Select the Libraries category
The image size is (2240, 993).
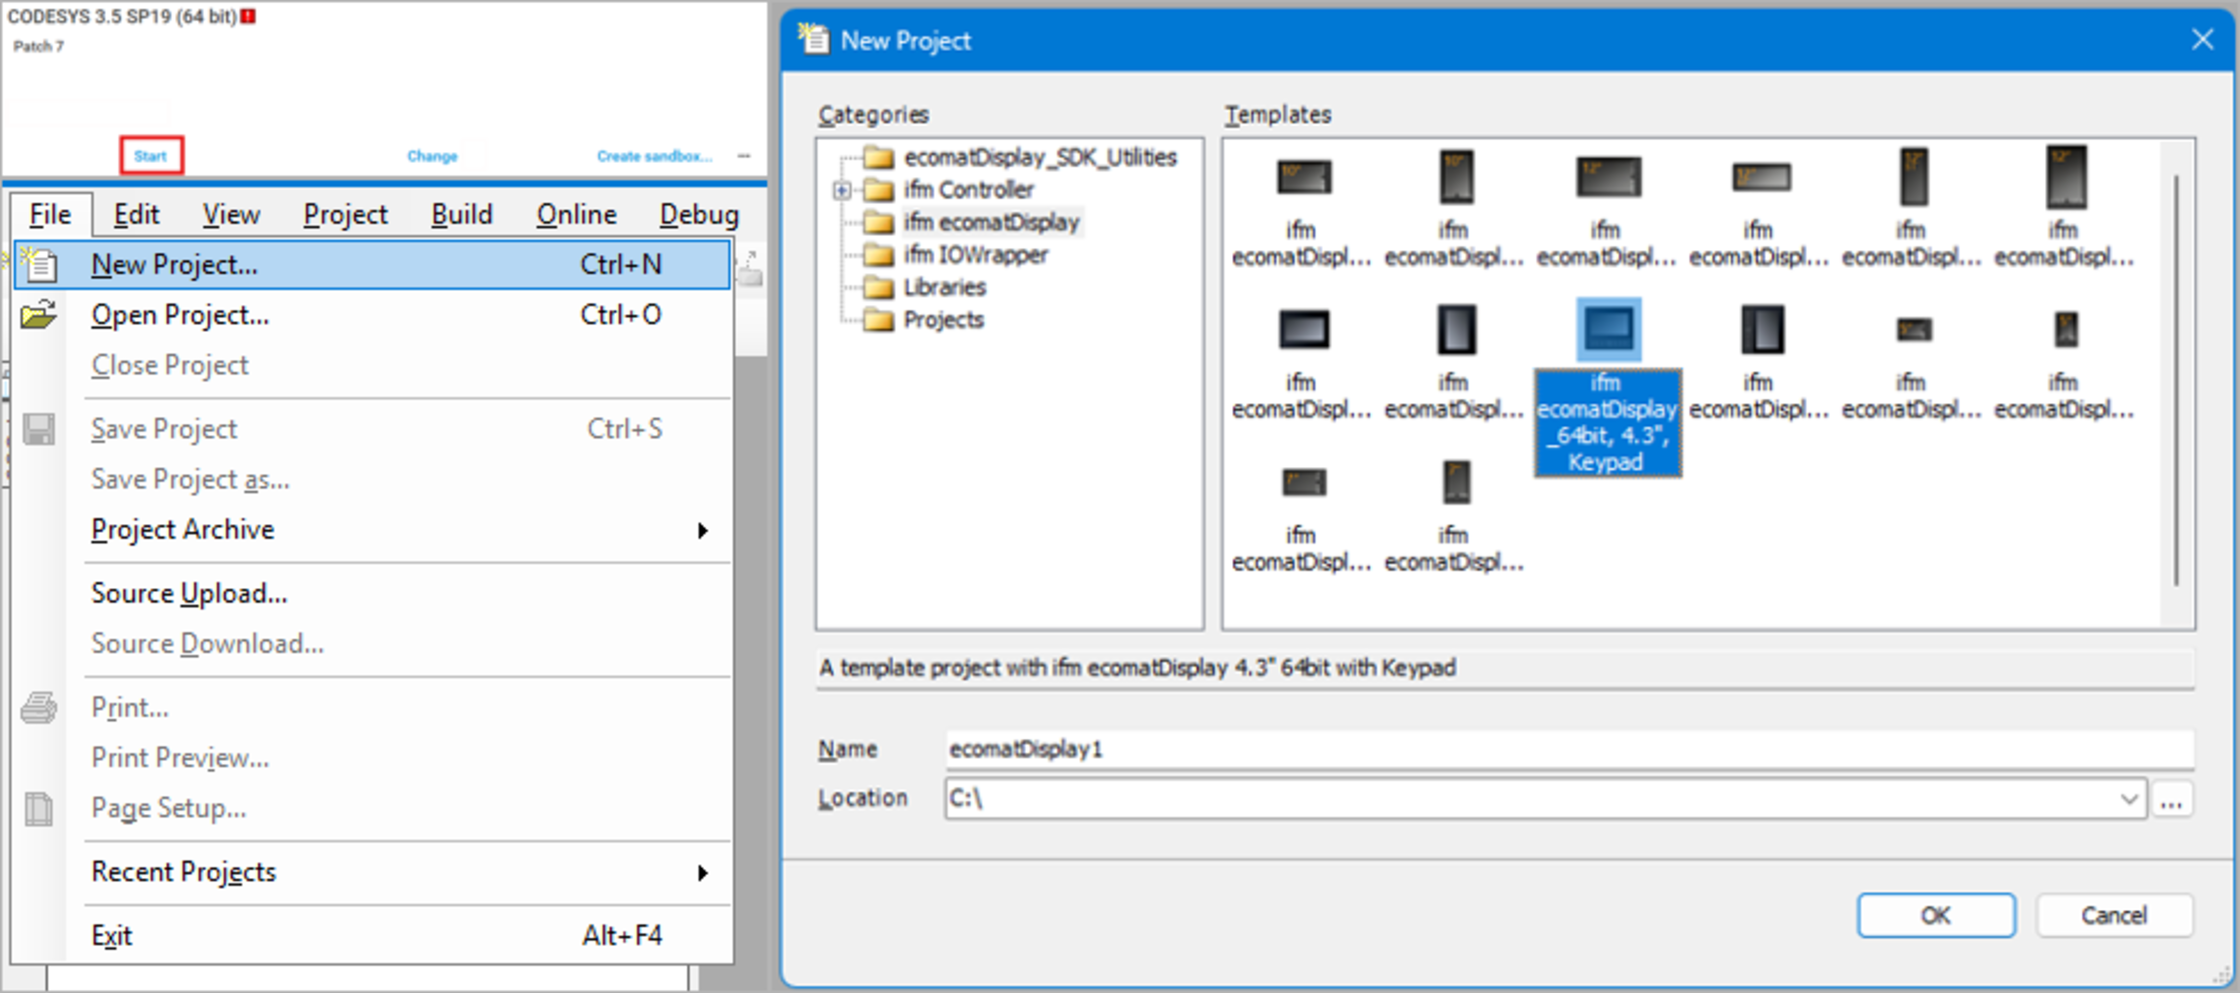pyautogui.click(x=944, y=288)
